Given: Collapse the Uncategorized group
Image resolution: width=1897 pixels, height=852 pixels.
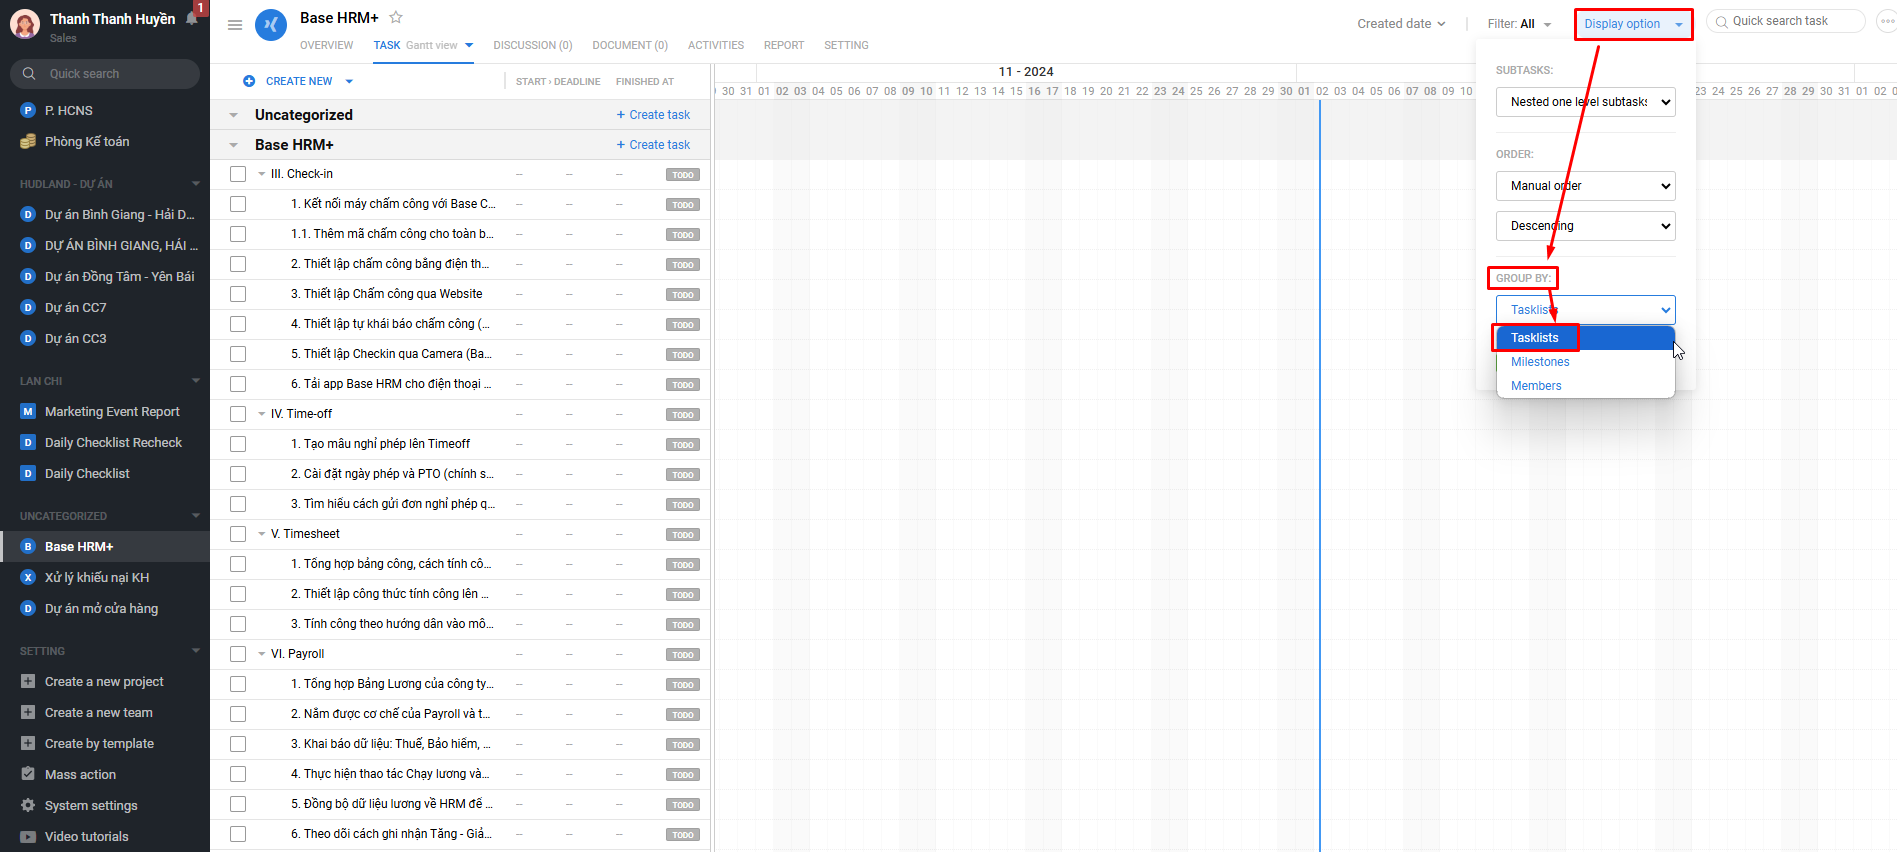Looking at the screenshot, I should click(x=234, y=115).
